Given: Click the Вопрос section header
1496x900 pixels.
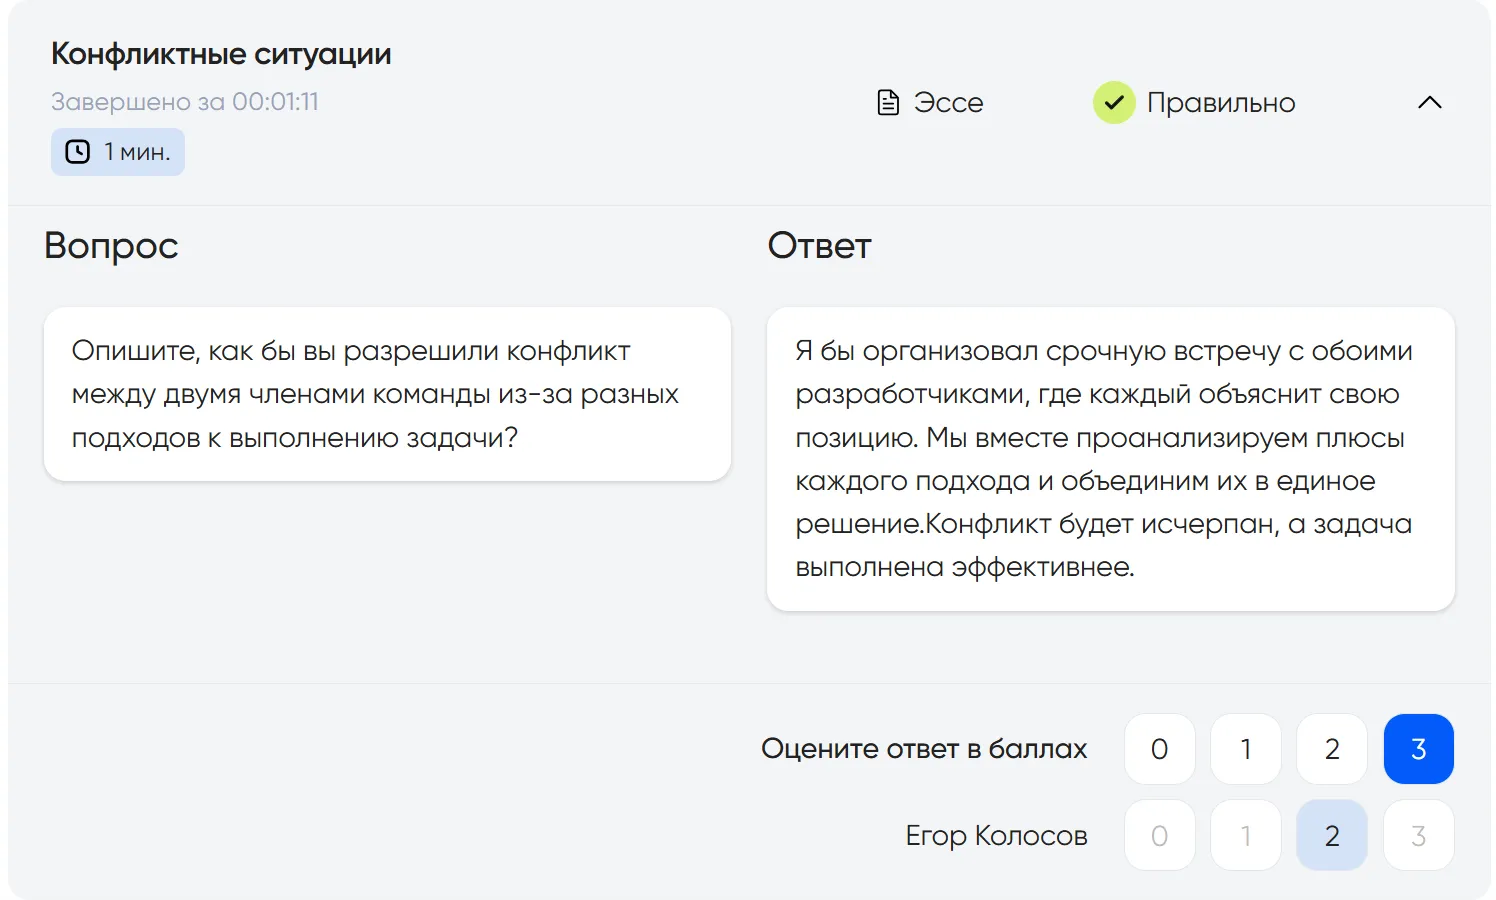Looking at the screenshot, I should pos(111,245).
